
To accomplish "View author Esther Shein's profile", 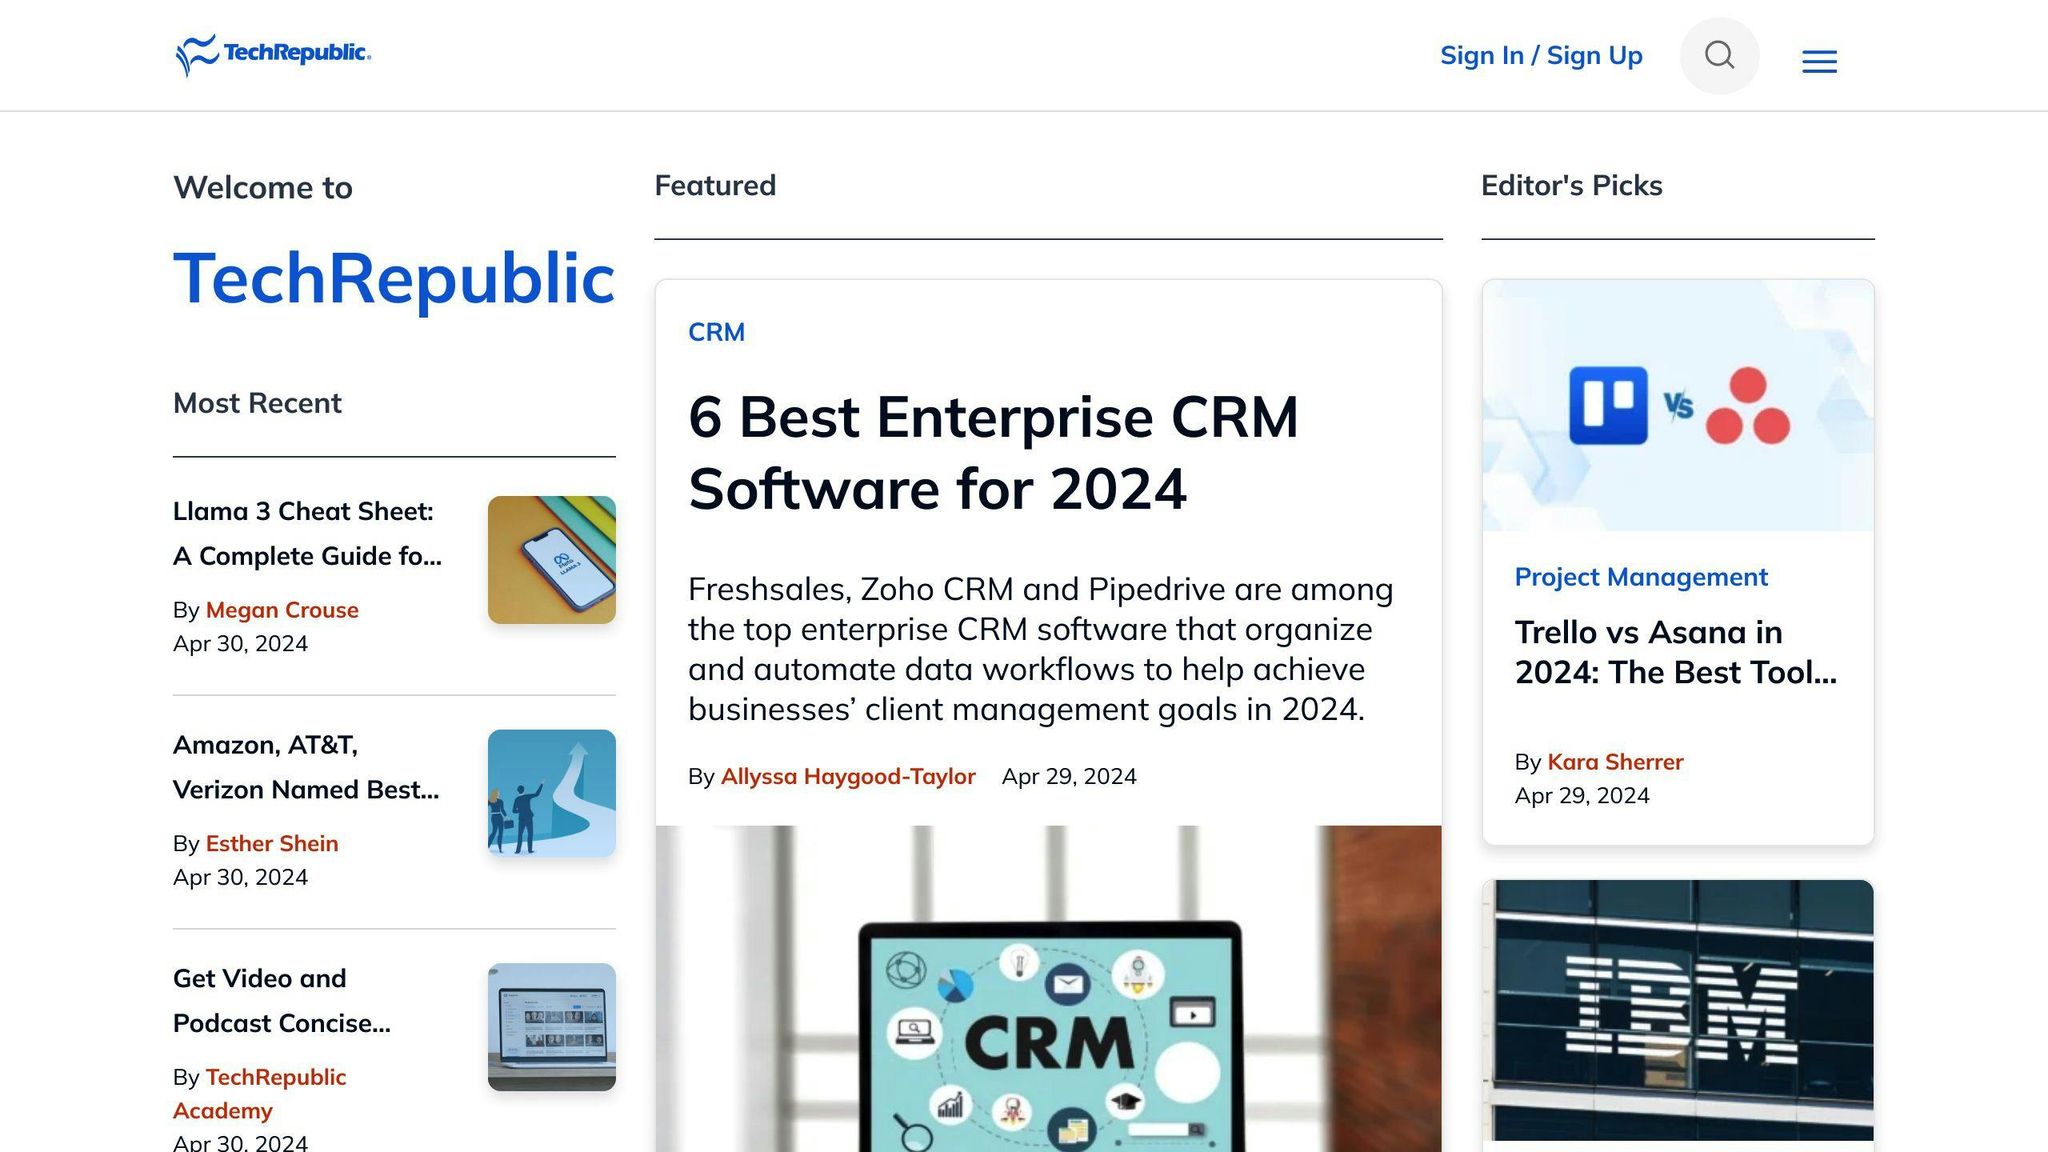I will coord(271,843).
